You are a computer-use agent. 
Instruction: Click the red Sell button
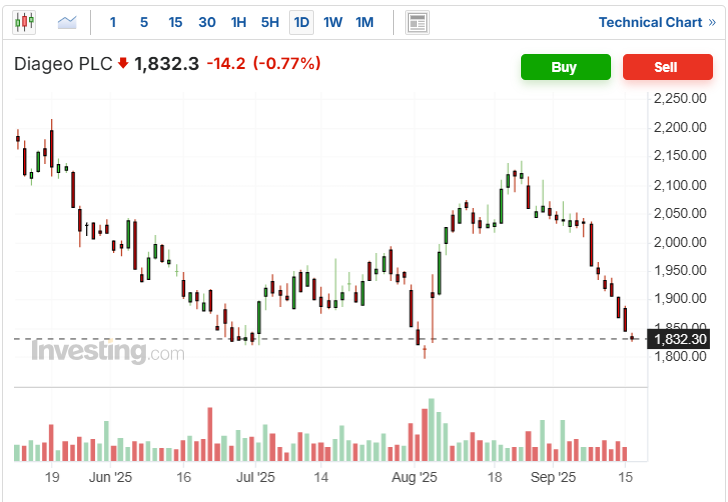pyautogui.click(x=668, y=67)
